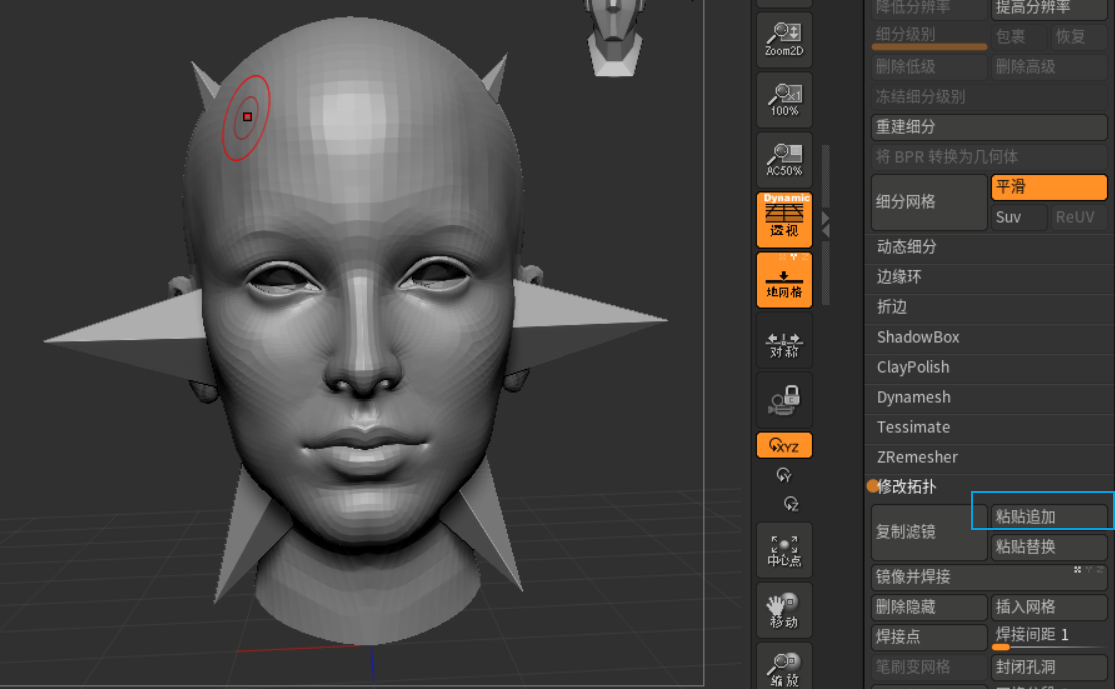
Task: Select the 移动 move hand tool
Action: pos(784,610)
